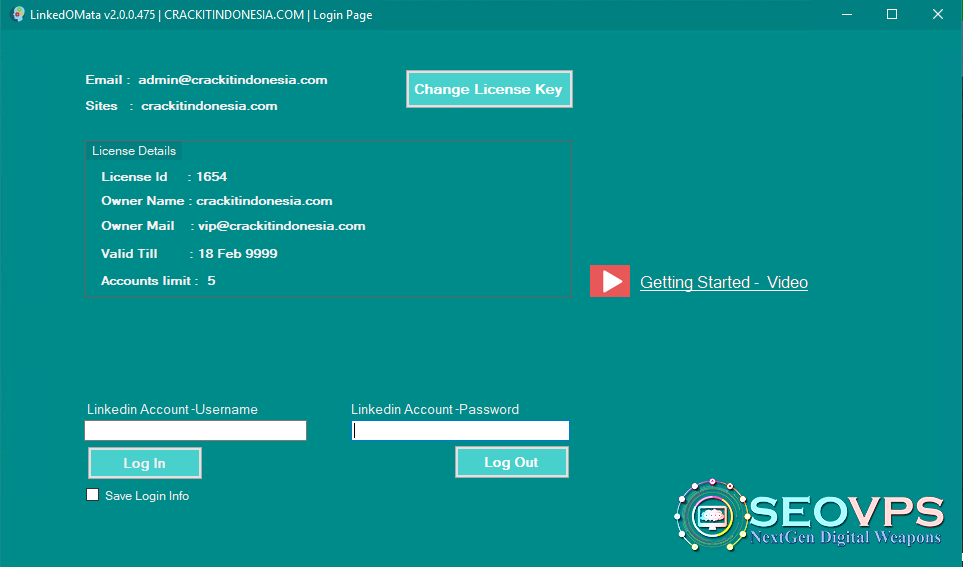Click the License Details group label

point(134,151)
